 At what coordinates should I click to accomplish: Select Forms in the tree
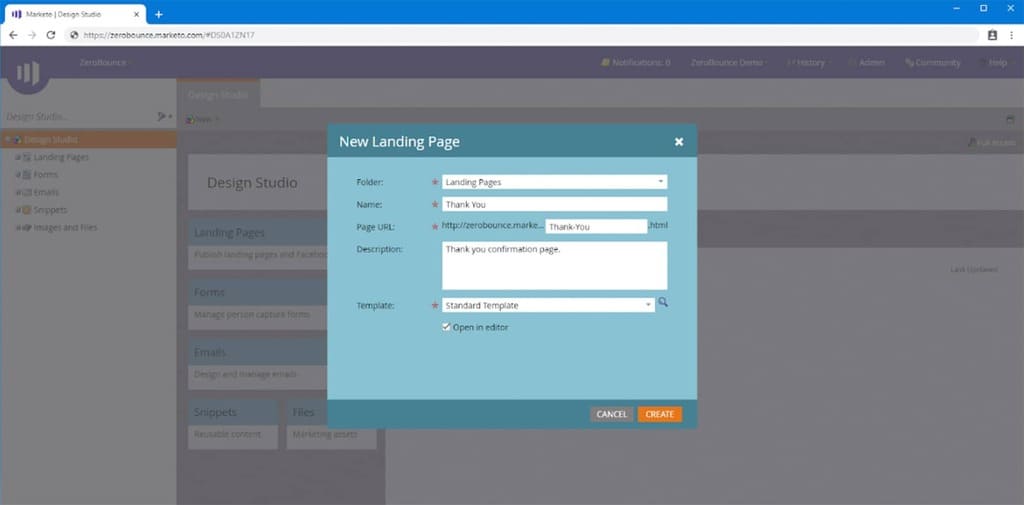coord(46,175)
